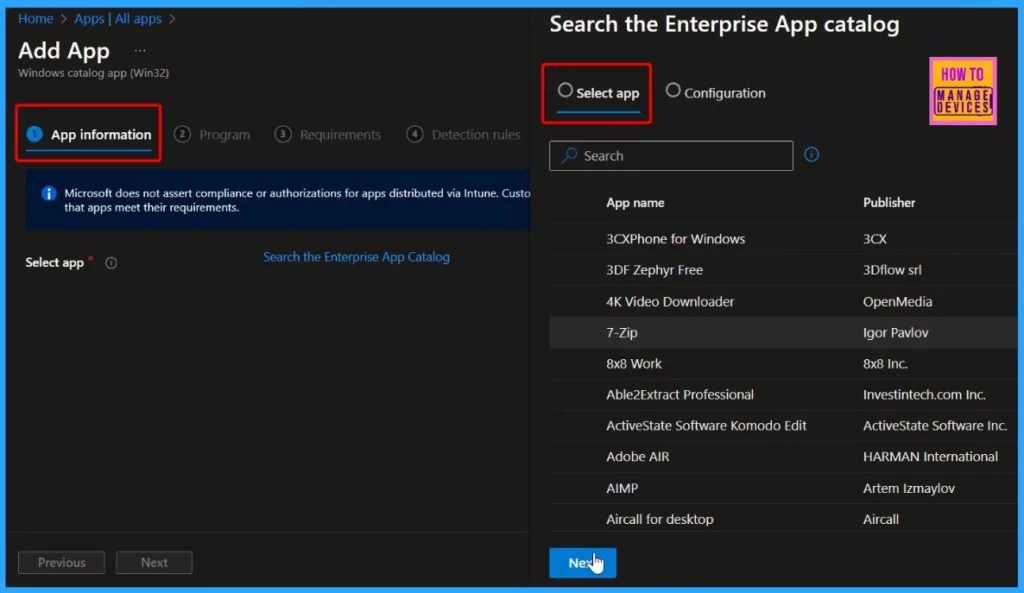Click publisher OpenMedia cell
Image resolution: width=1024 pixels, height=593 pixels.
pyautogui.click(x=897, y=301)
